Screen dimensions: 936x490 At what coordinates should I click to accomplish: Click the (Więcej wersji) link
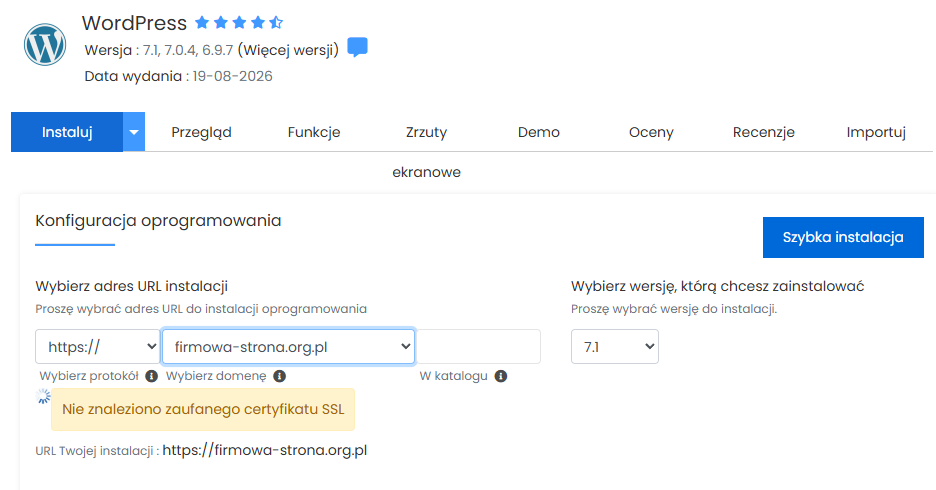[288, 50]
